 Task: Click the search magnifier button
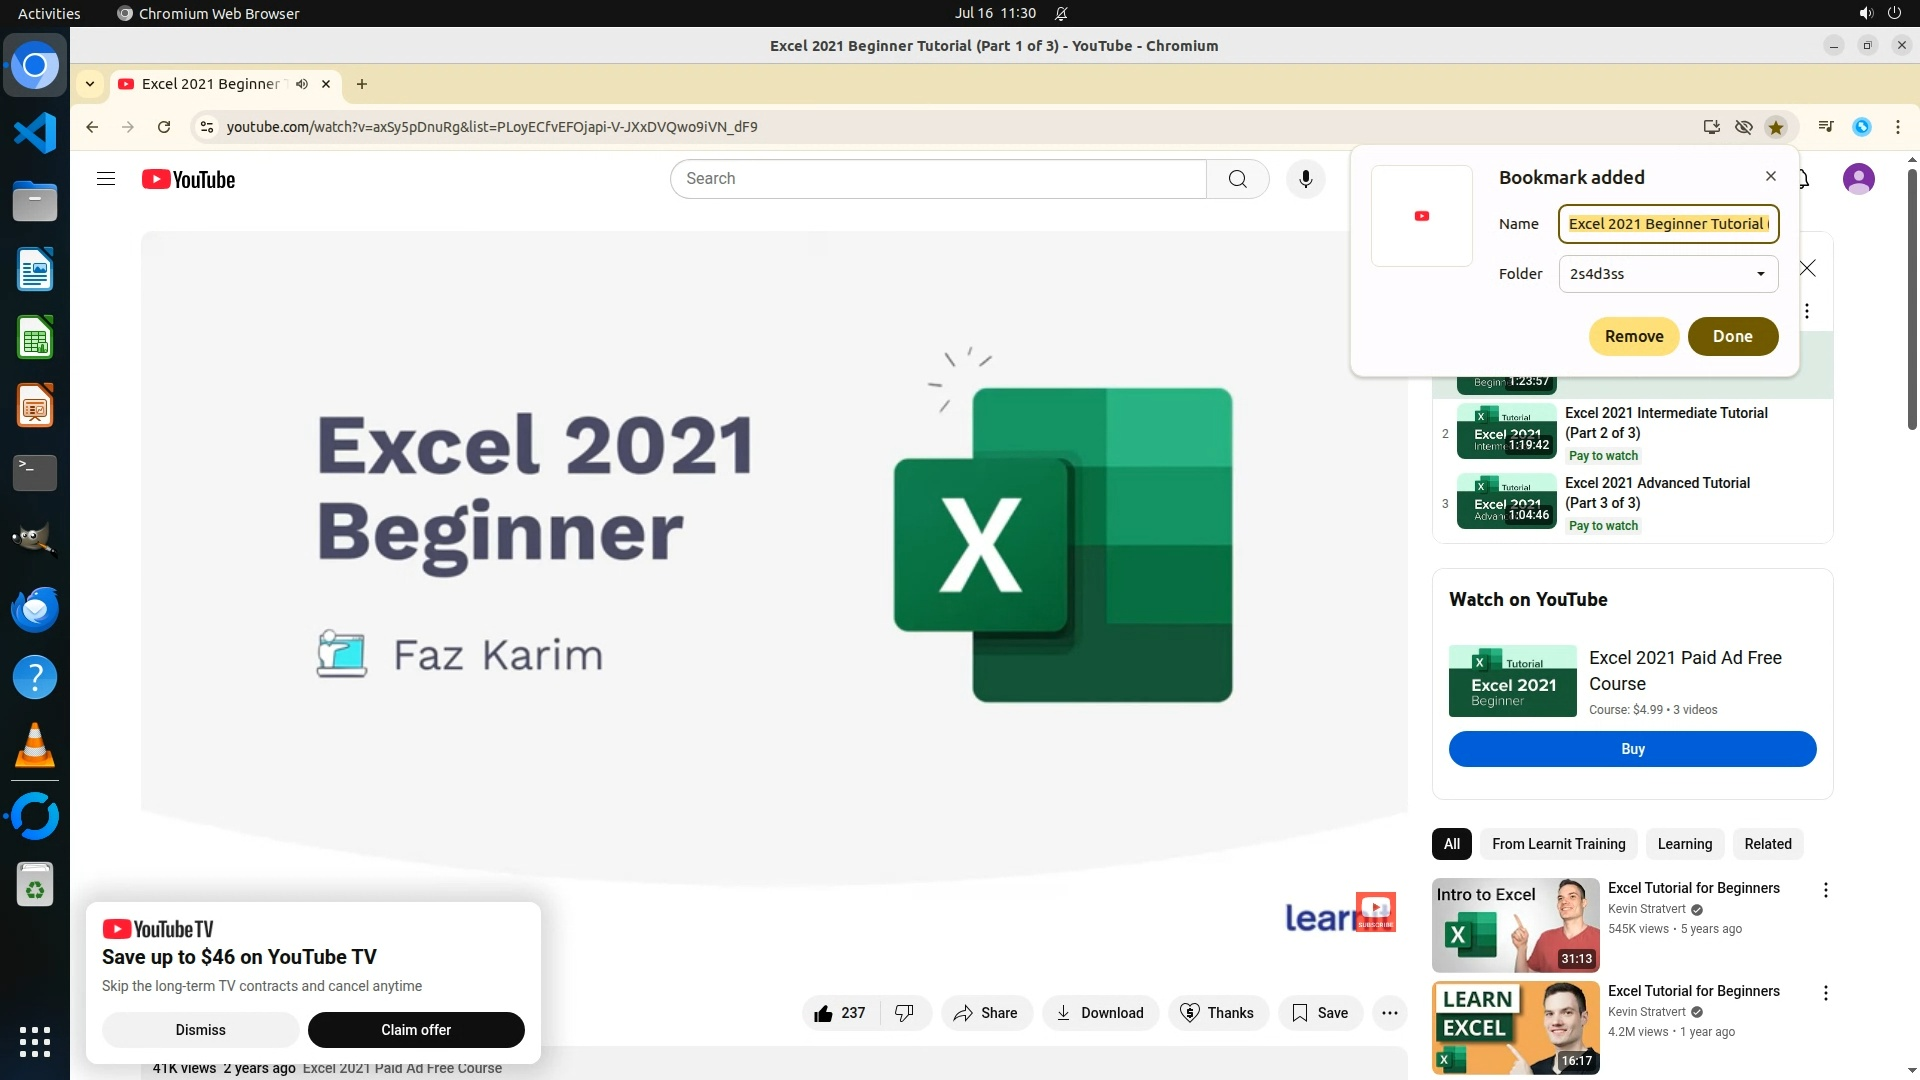(x=1237, y=179)
